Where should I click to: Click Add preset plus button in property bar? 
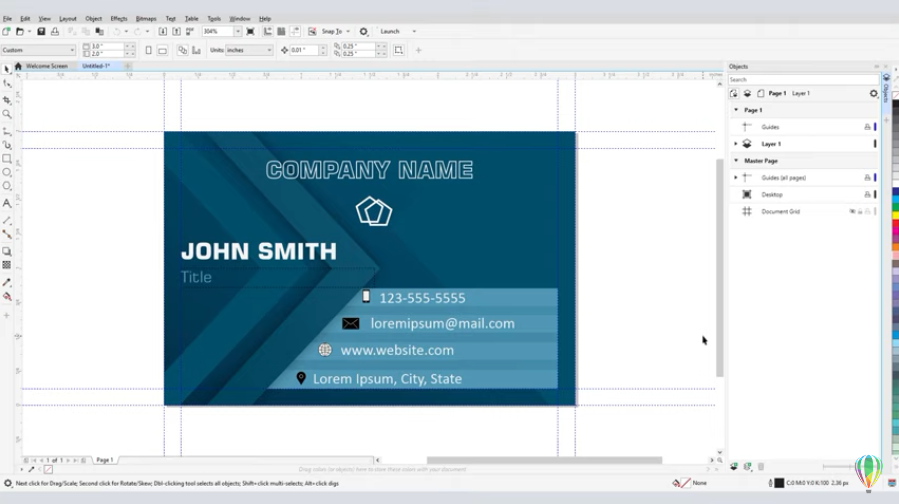pyautogui.click(x=419, y=50)
